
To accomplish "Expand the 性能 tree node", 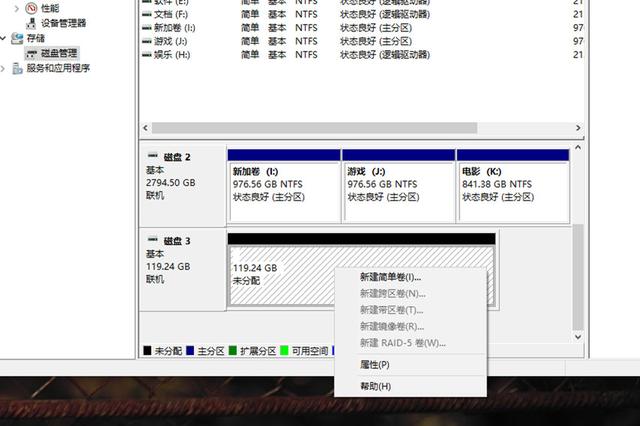I will coord(17,8).
